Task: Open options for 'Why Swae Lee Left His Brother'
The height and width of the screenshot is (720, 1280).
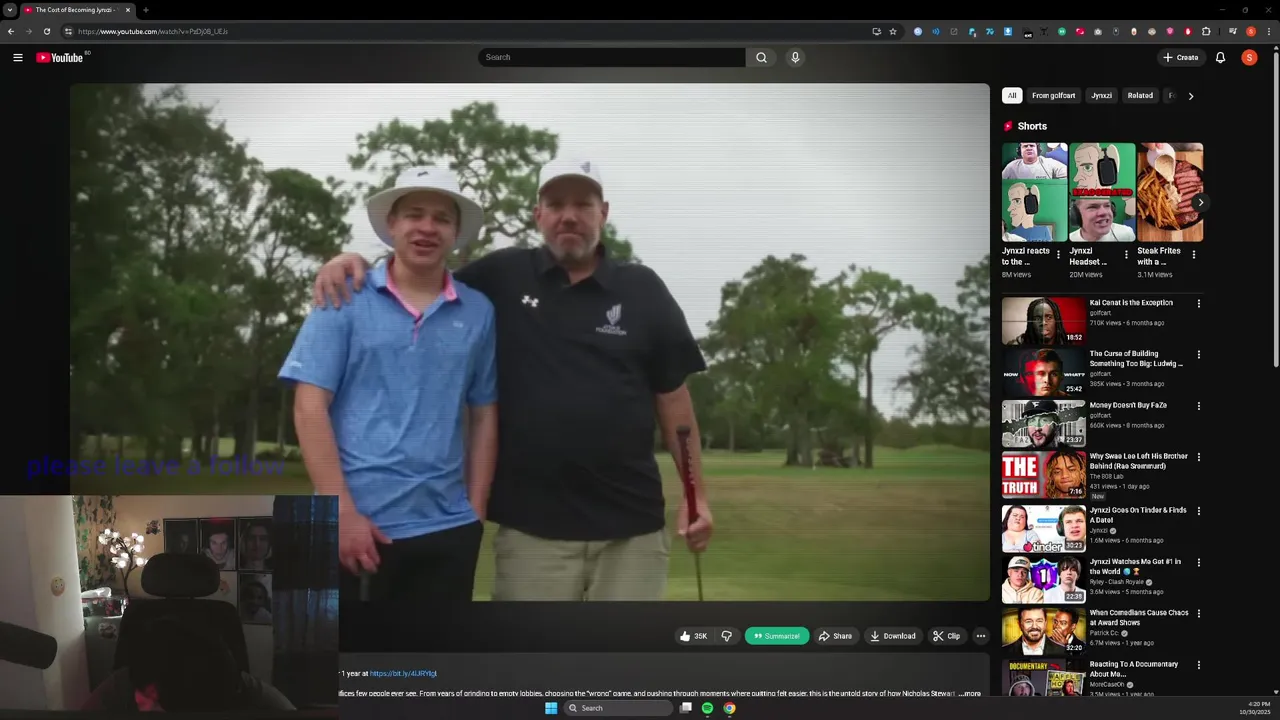Action: click(x=1198, y=457)
